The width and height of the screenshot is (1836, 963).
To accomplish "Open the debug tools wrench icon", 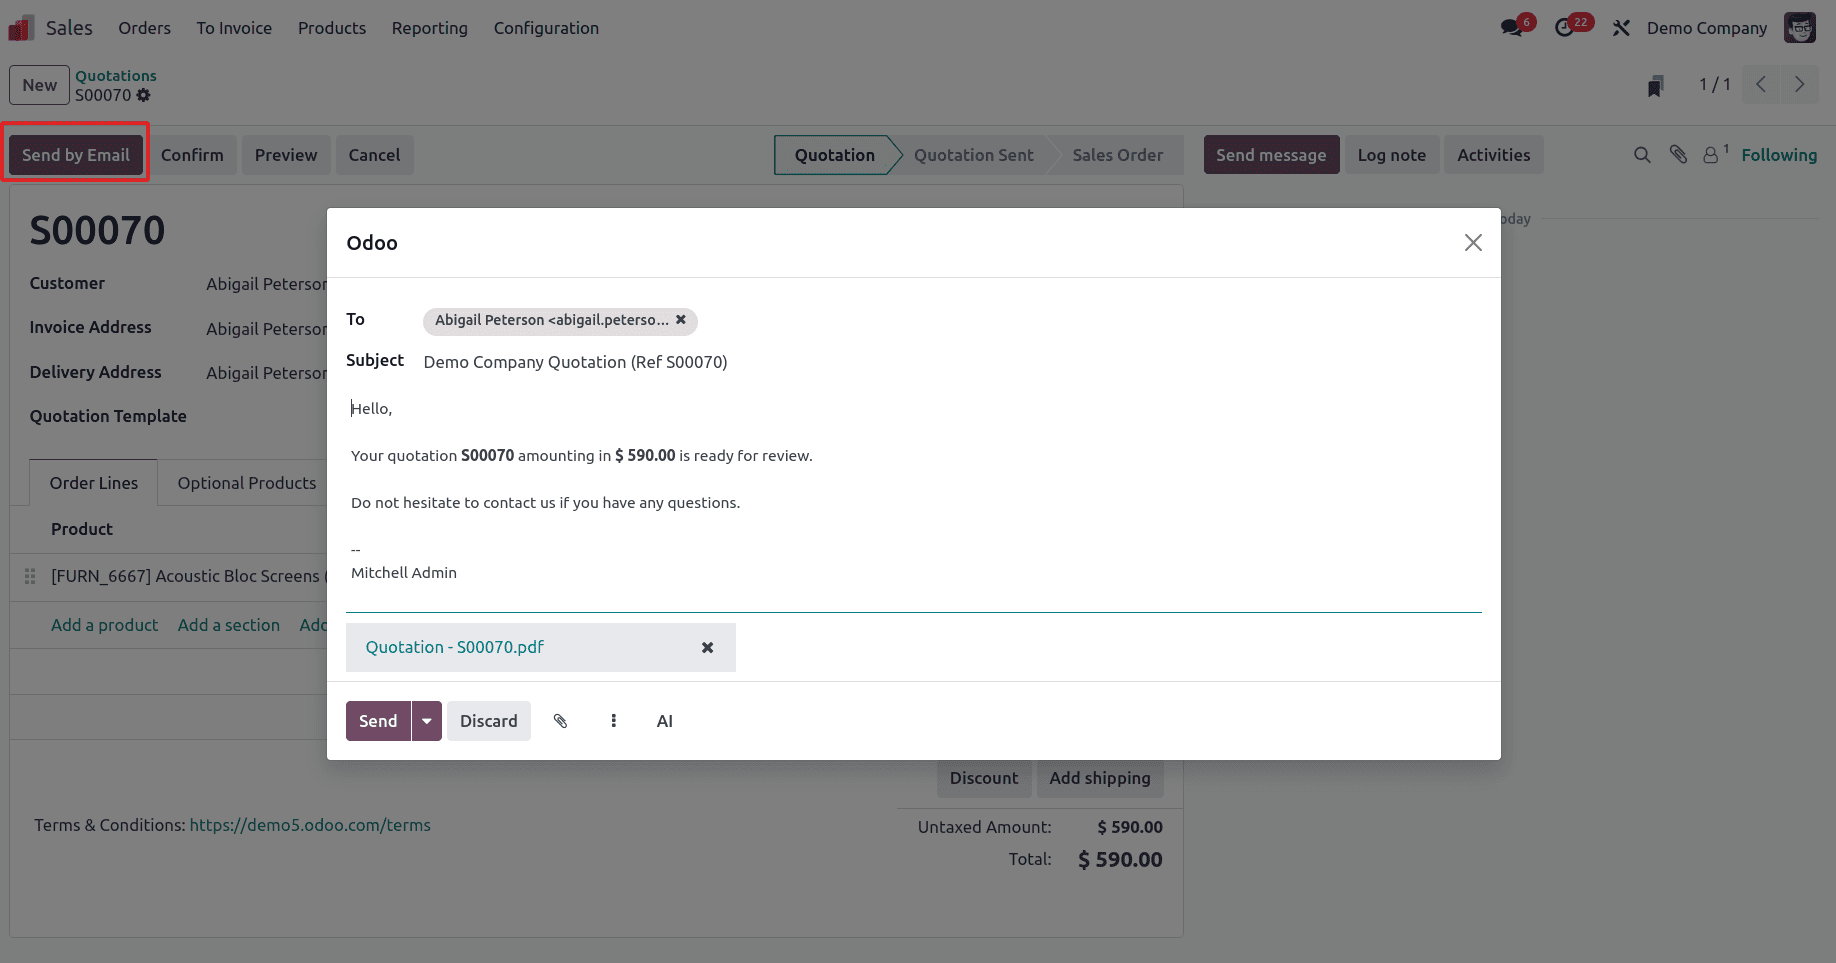I will [1621, 28].
